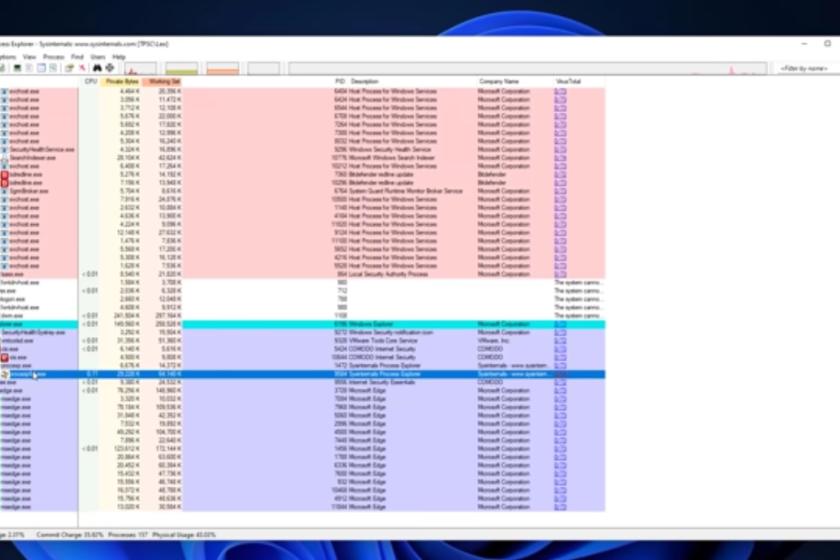Open VirusTotal link on SearchIndexer row
This screenshot has width=840, height=560.
(x=560, y=158)
